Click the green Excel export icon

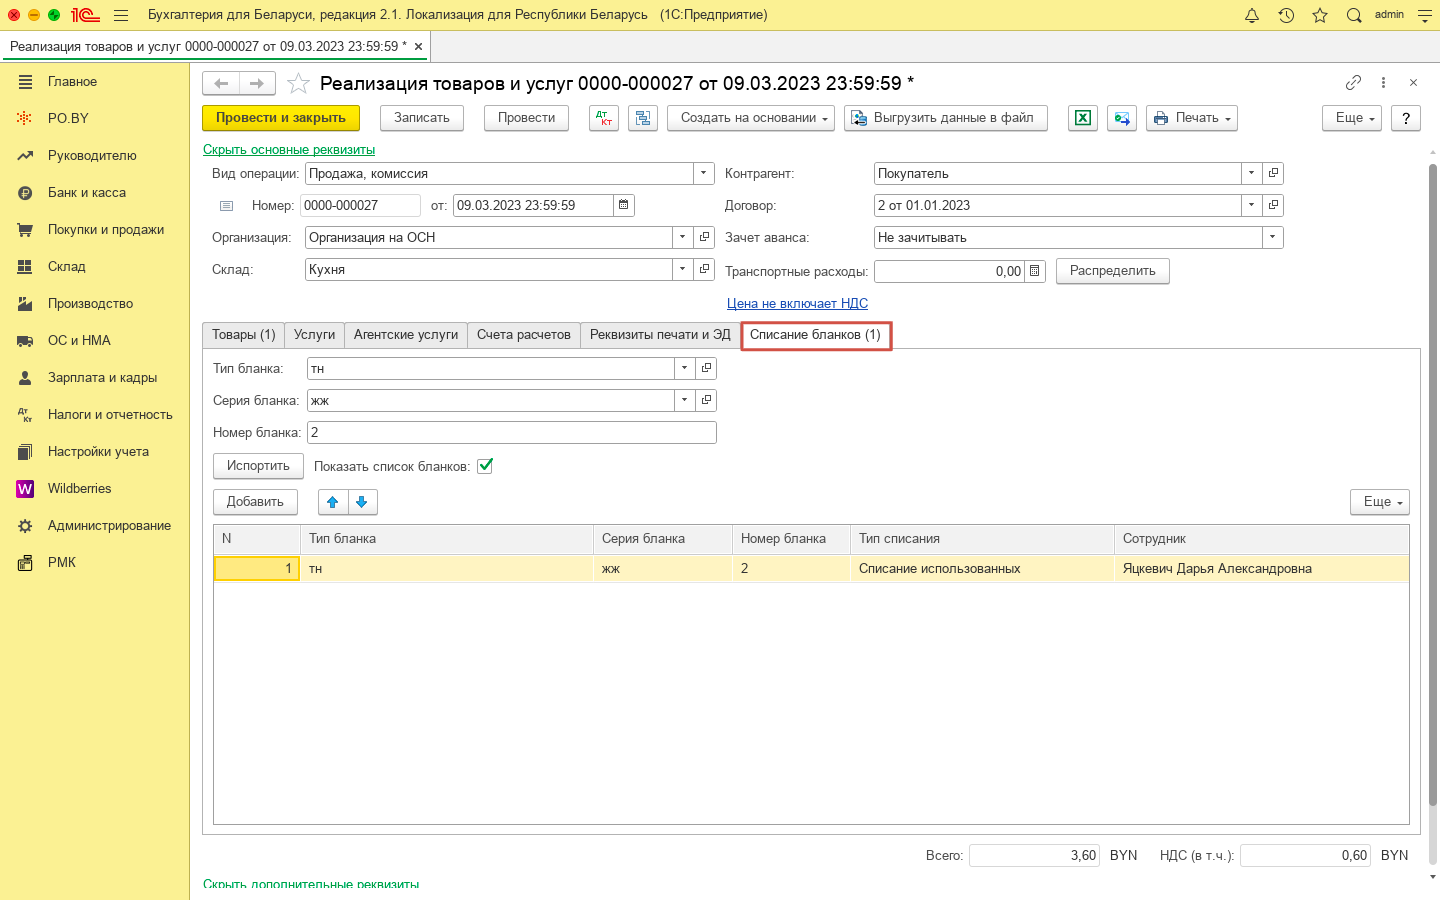1083,118
